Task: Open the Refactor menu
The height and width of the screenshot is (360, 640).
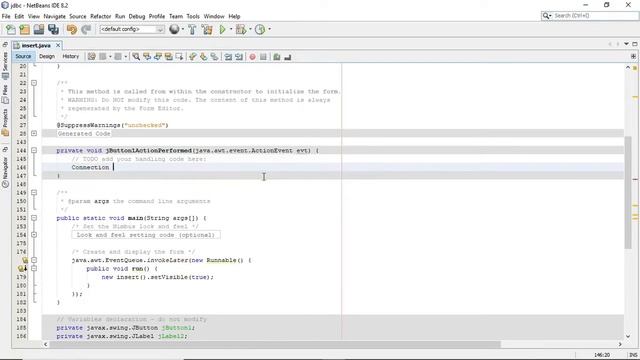Action: coord(100,16)
